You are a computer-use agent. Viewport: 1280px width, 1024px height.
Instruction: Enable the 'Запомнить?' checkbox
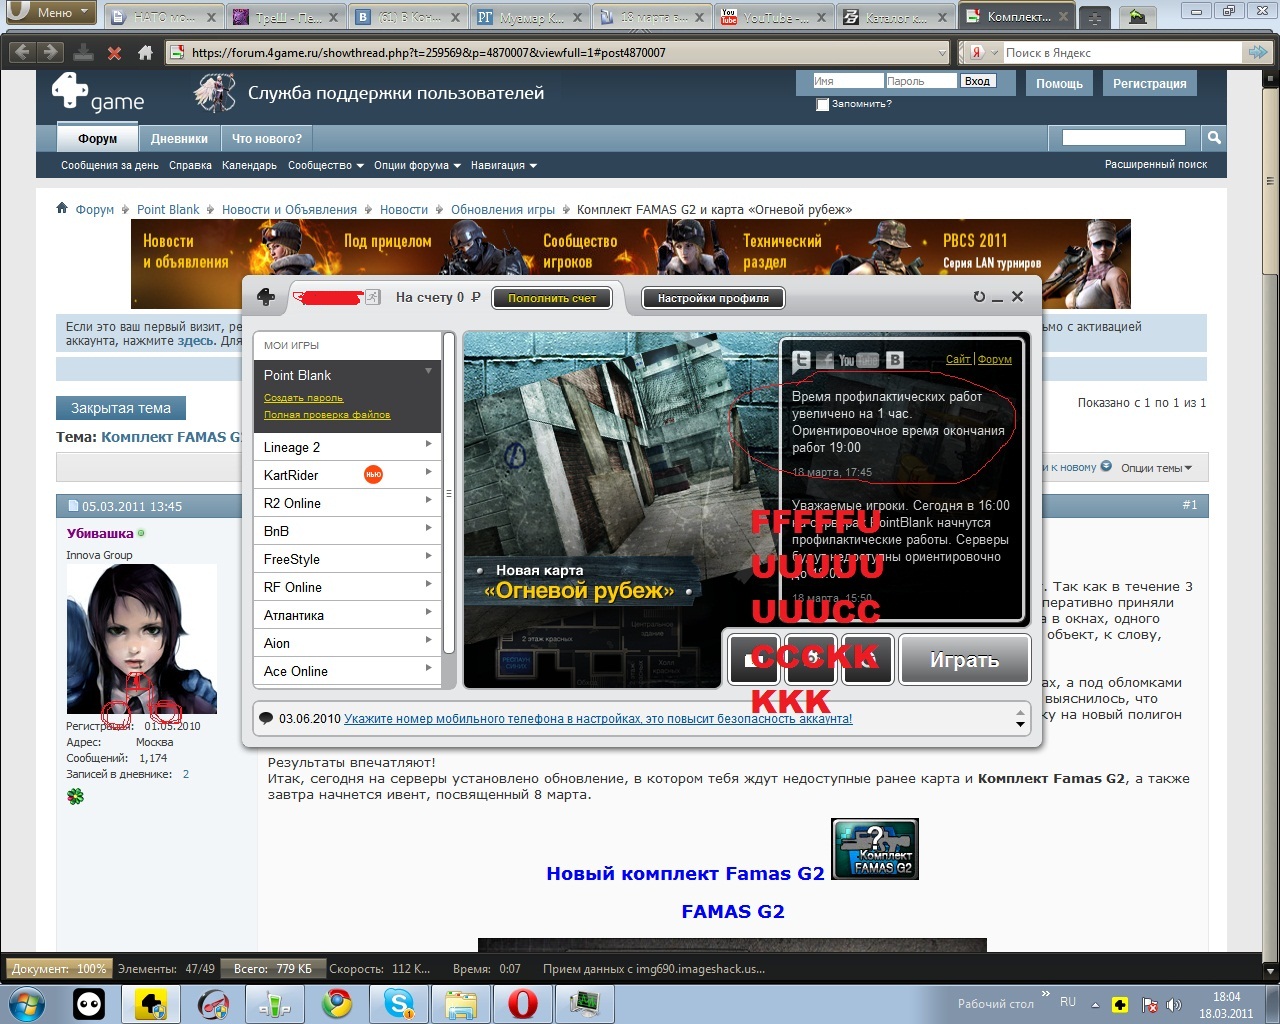tap(822, 105)
